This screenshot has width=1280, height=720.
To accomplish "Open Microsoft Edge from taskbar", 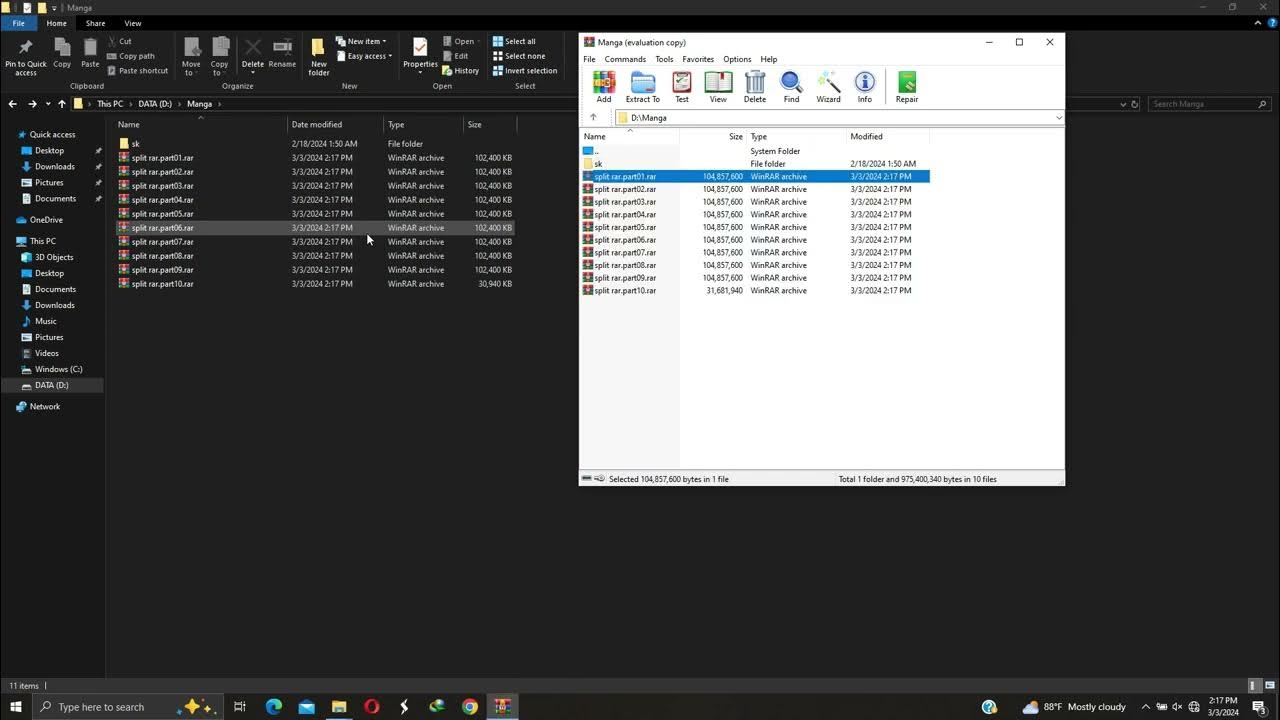I will 273,707.
